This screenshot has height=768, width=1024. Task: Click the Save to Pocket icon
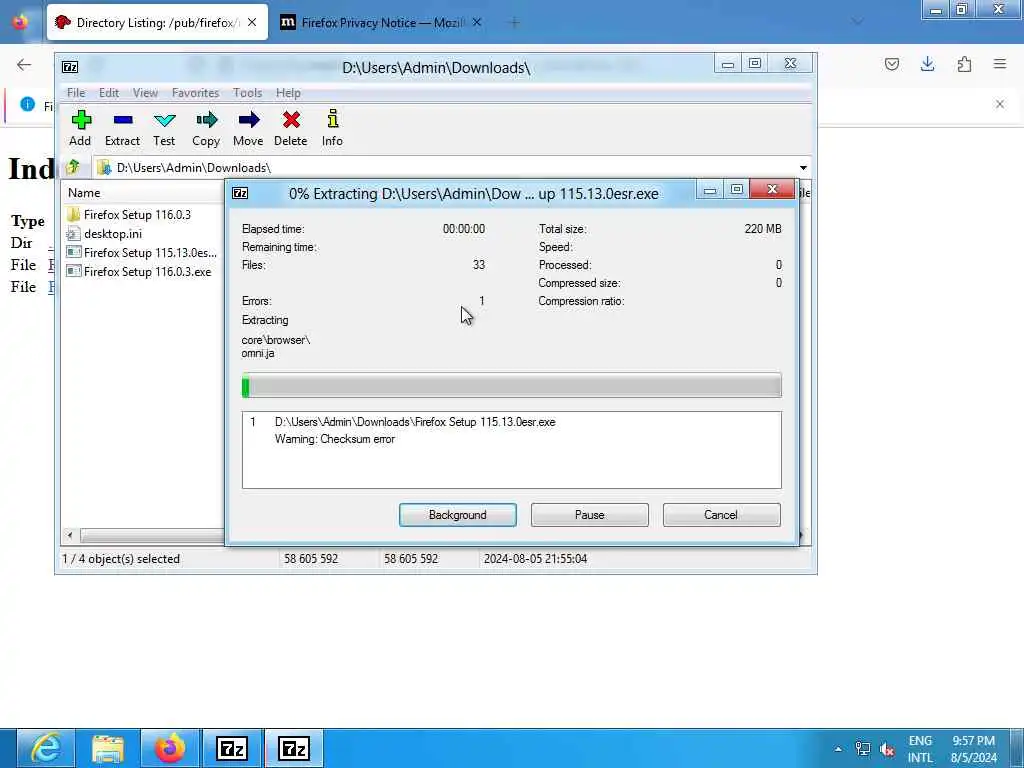click(x=891, y=64)
